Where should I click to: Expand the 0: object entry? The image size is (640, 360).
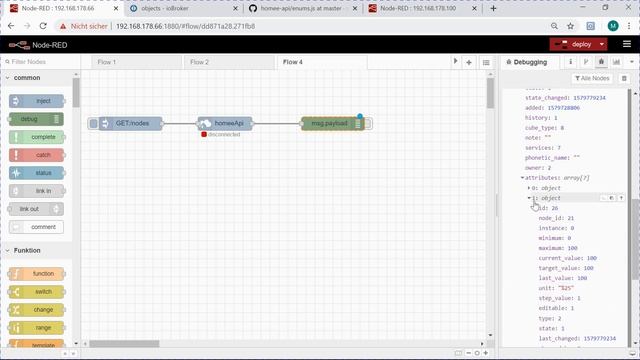click(529, 188)
